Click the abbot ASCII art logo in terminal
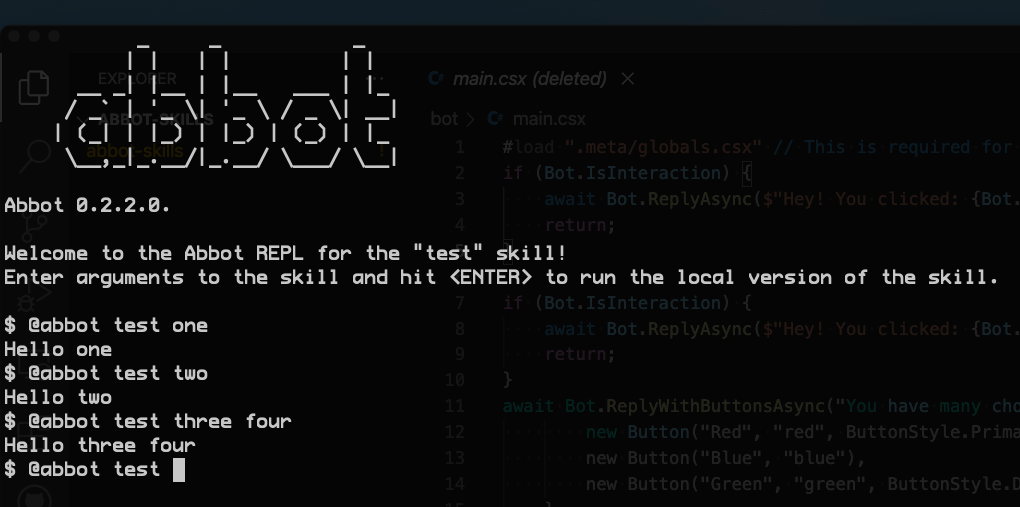This screenshot has width=1020, height=507. pos(226,108)
